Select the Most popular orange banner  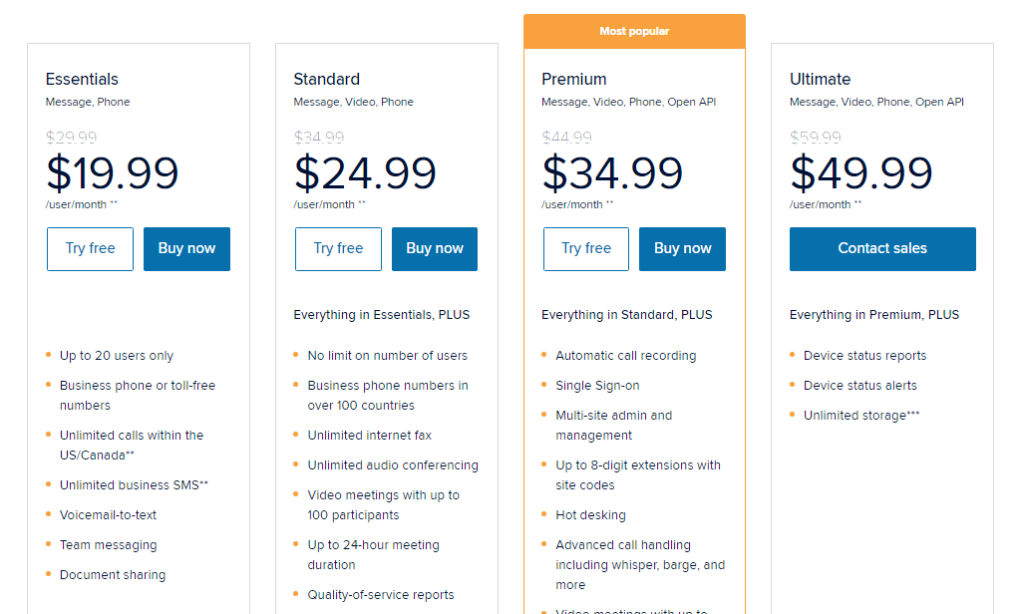tap(634, 31)
